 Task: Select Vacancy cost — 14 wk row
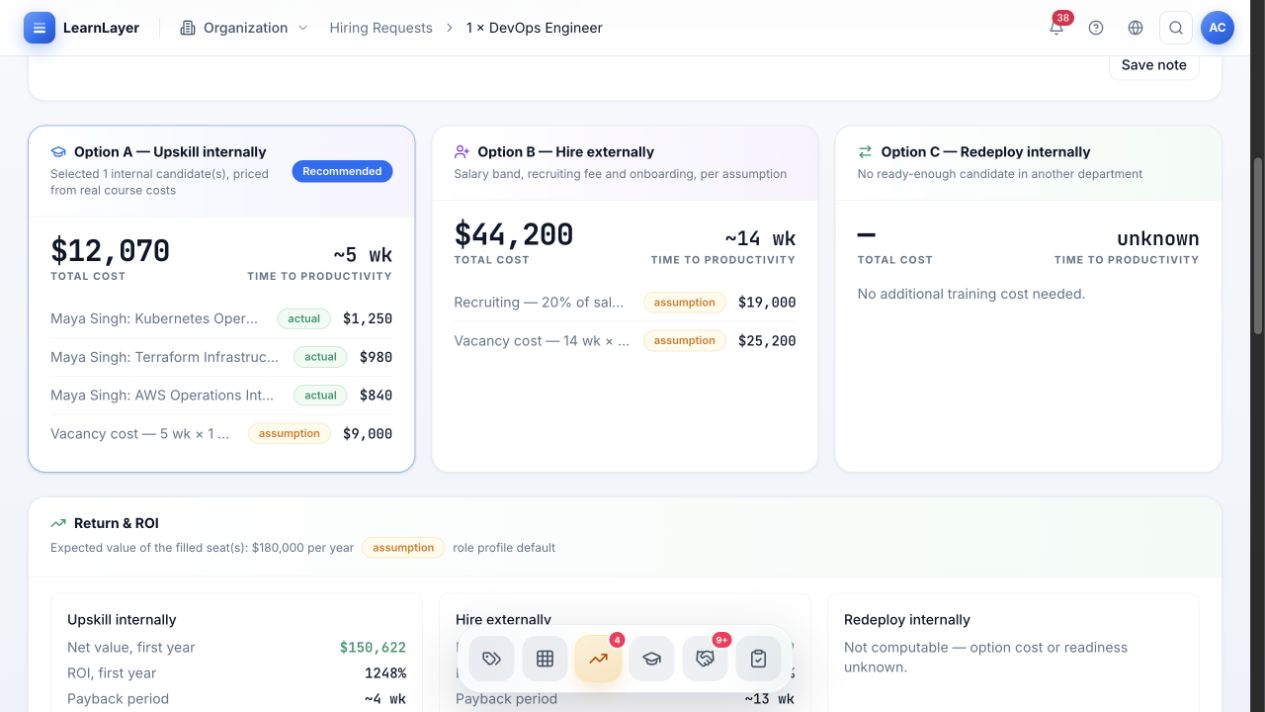tap(625, 341)
